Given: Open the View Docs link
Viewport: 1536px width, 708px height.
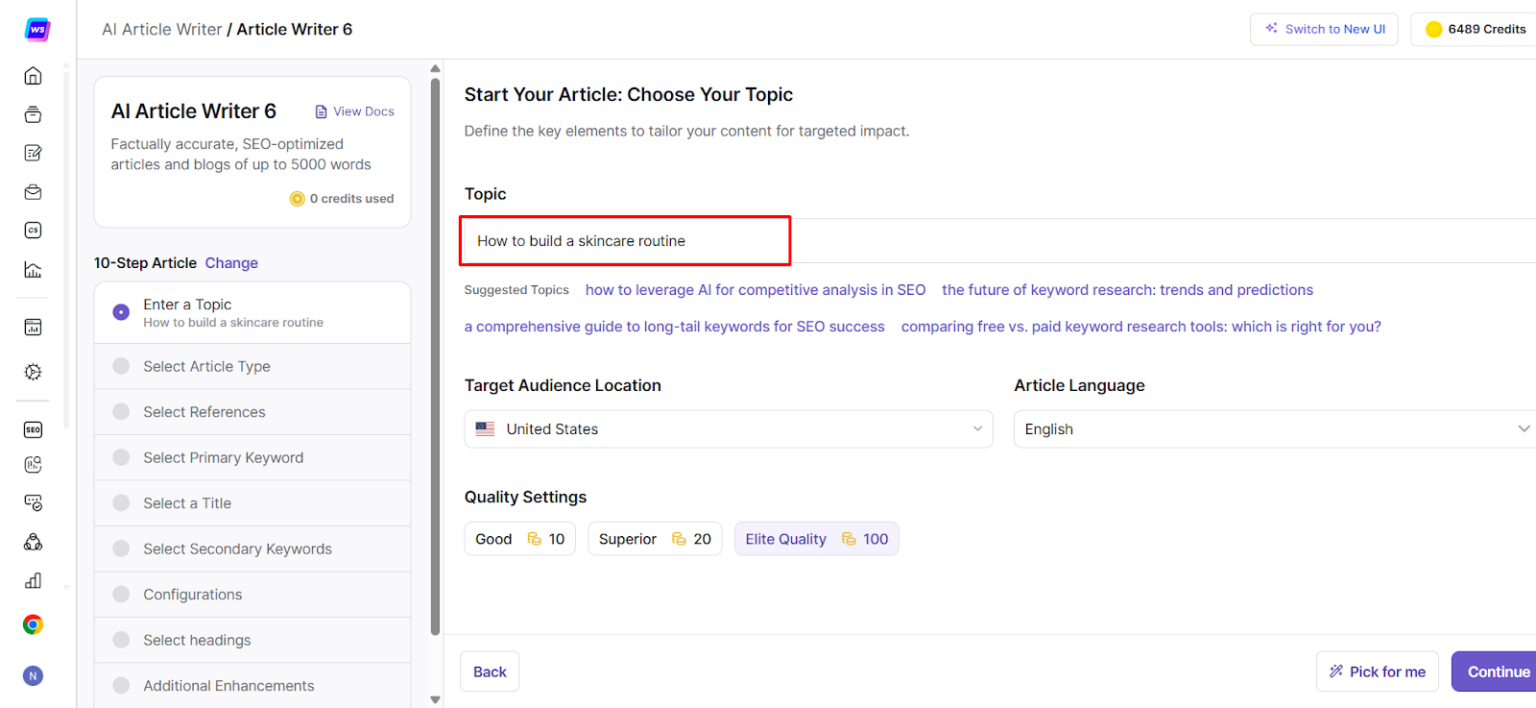Looking at the screenshot, I should click(x=355, y=112).
